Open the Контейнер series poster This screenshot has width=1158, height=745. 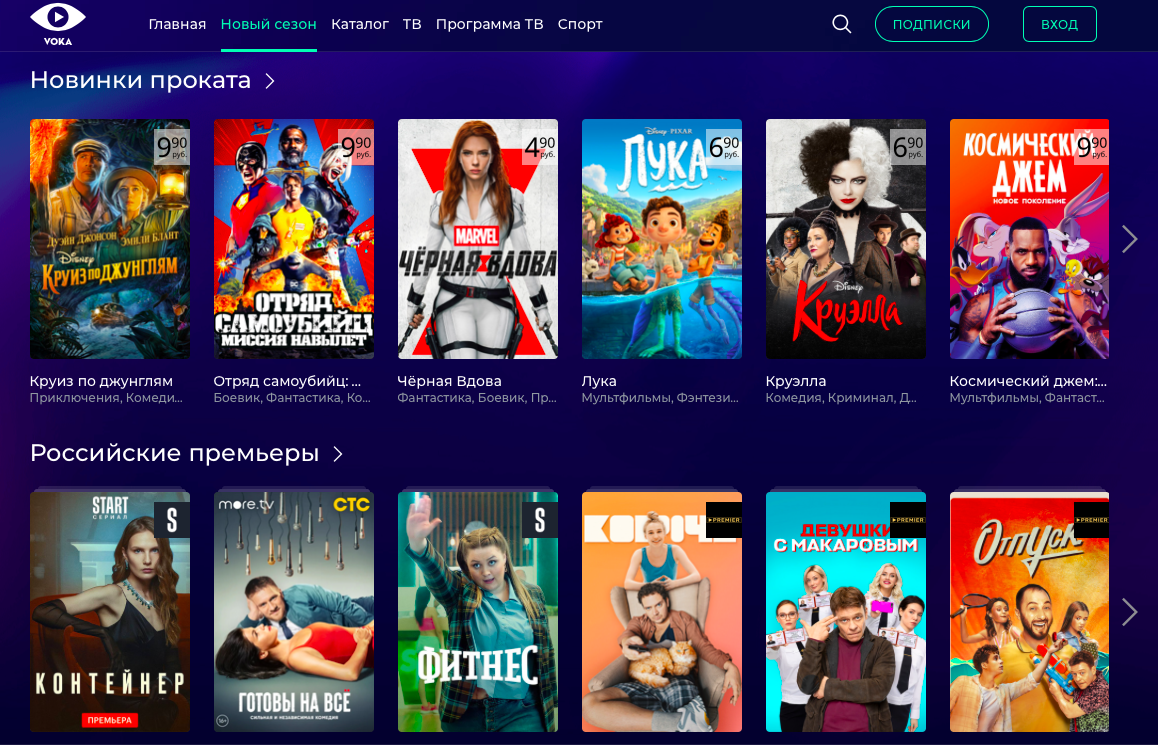point(110,612)
